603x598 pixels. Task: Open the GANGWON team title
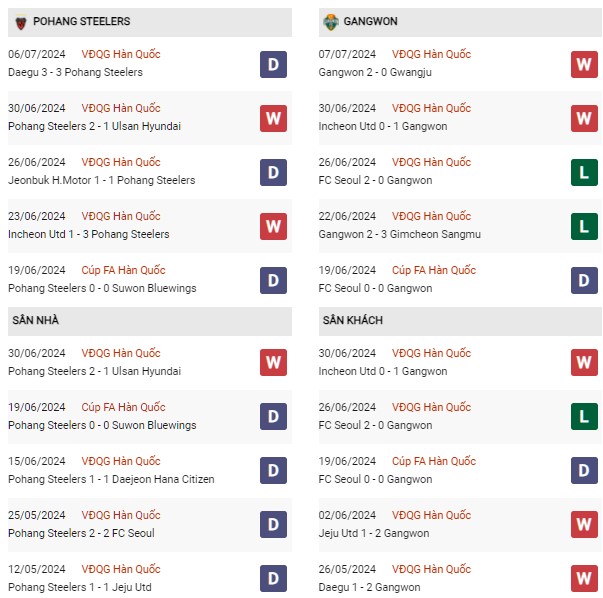[370, 21]
